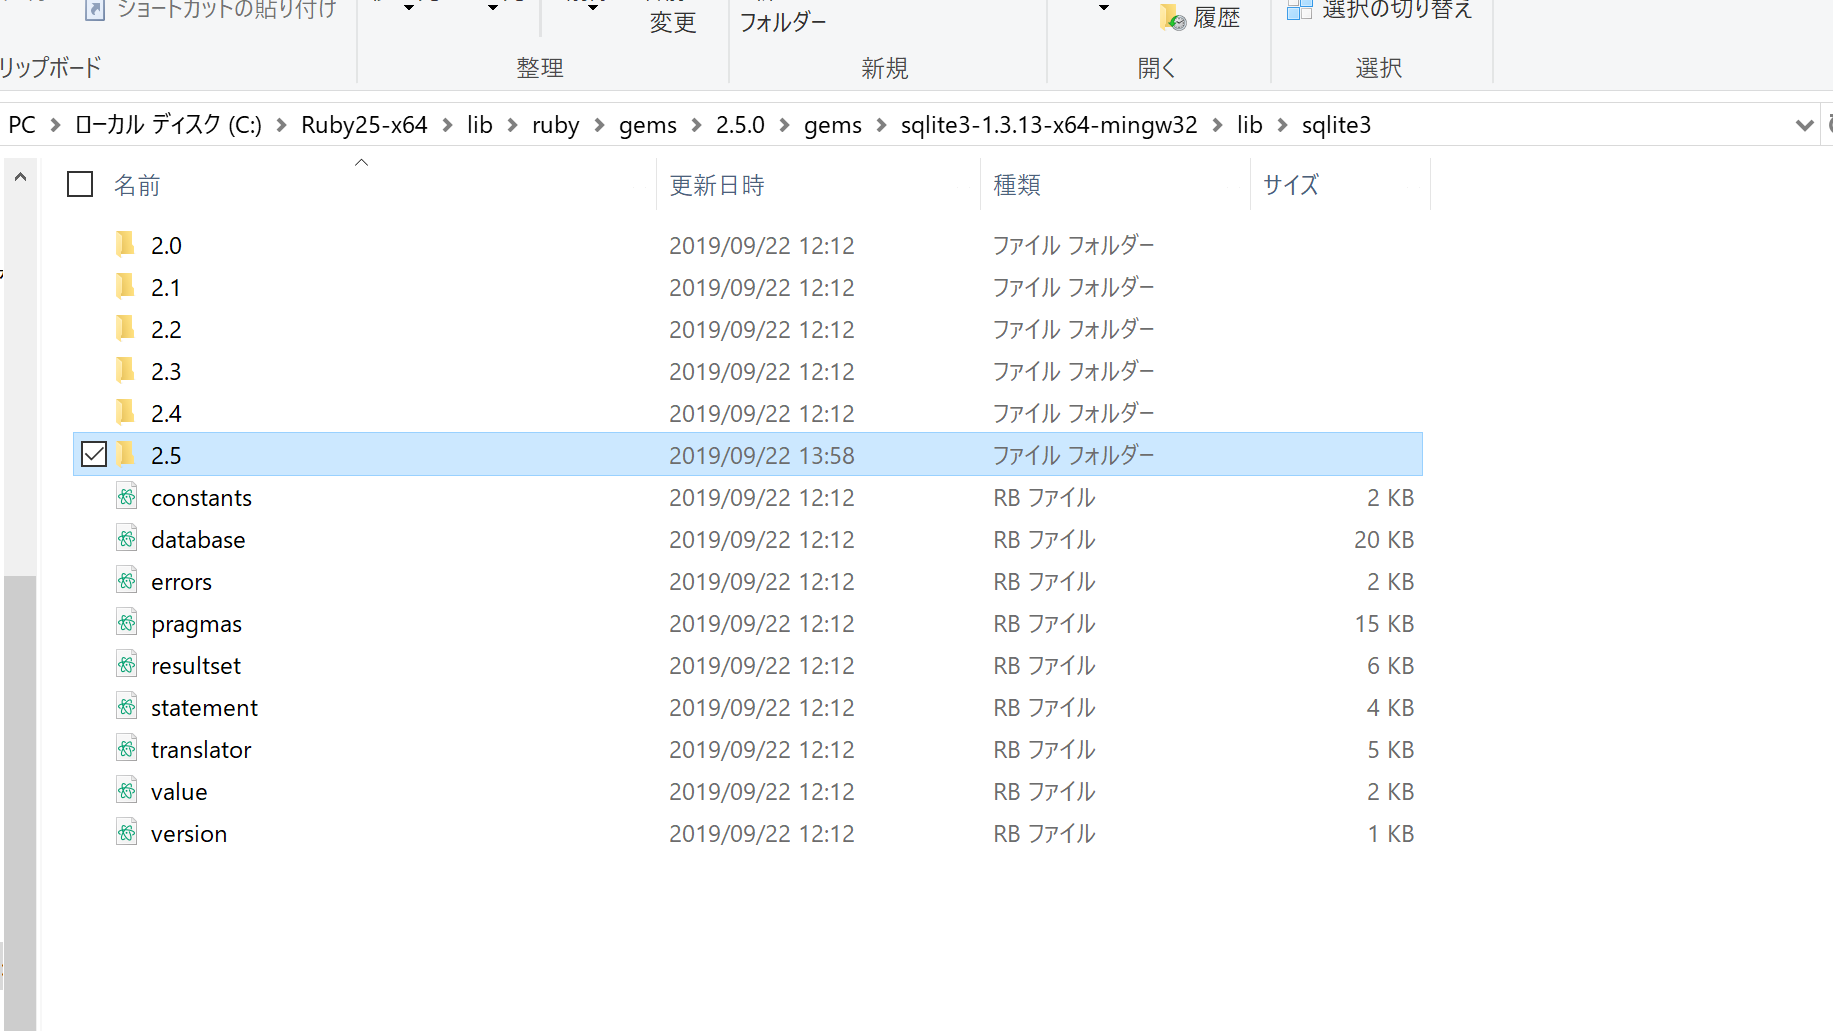Click the statement Ruby file icon
This screenshot has width=1833, height=1031.
[127, 707]
